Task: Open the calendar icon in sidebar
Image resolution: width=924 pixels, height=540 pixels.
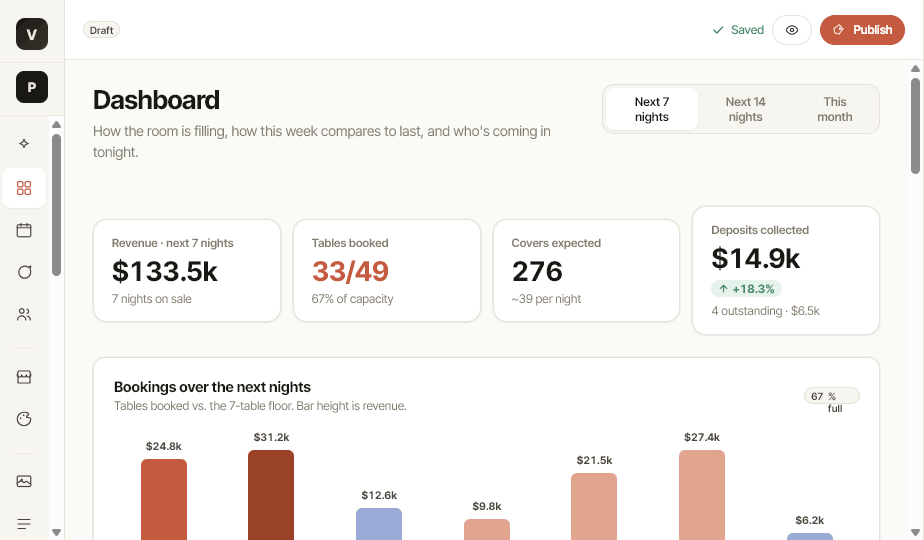Action: click(24, 230)
